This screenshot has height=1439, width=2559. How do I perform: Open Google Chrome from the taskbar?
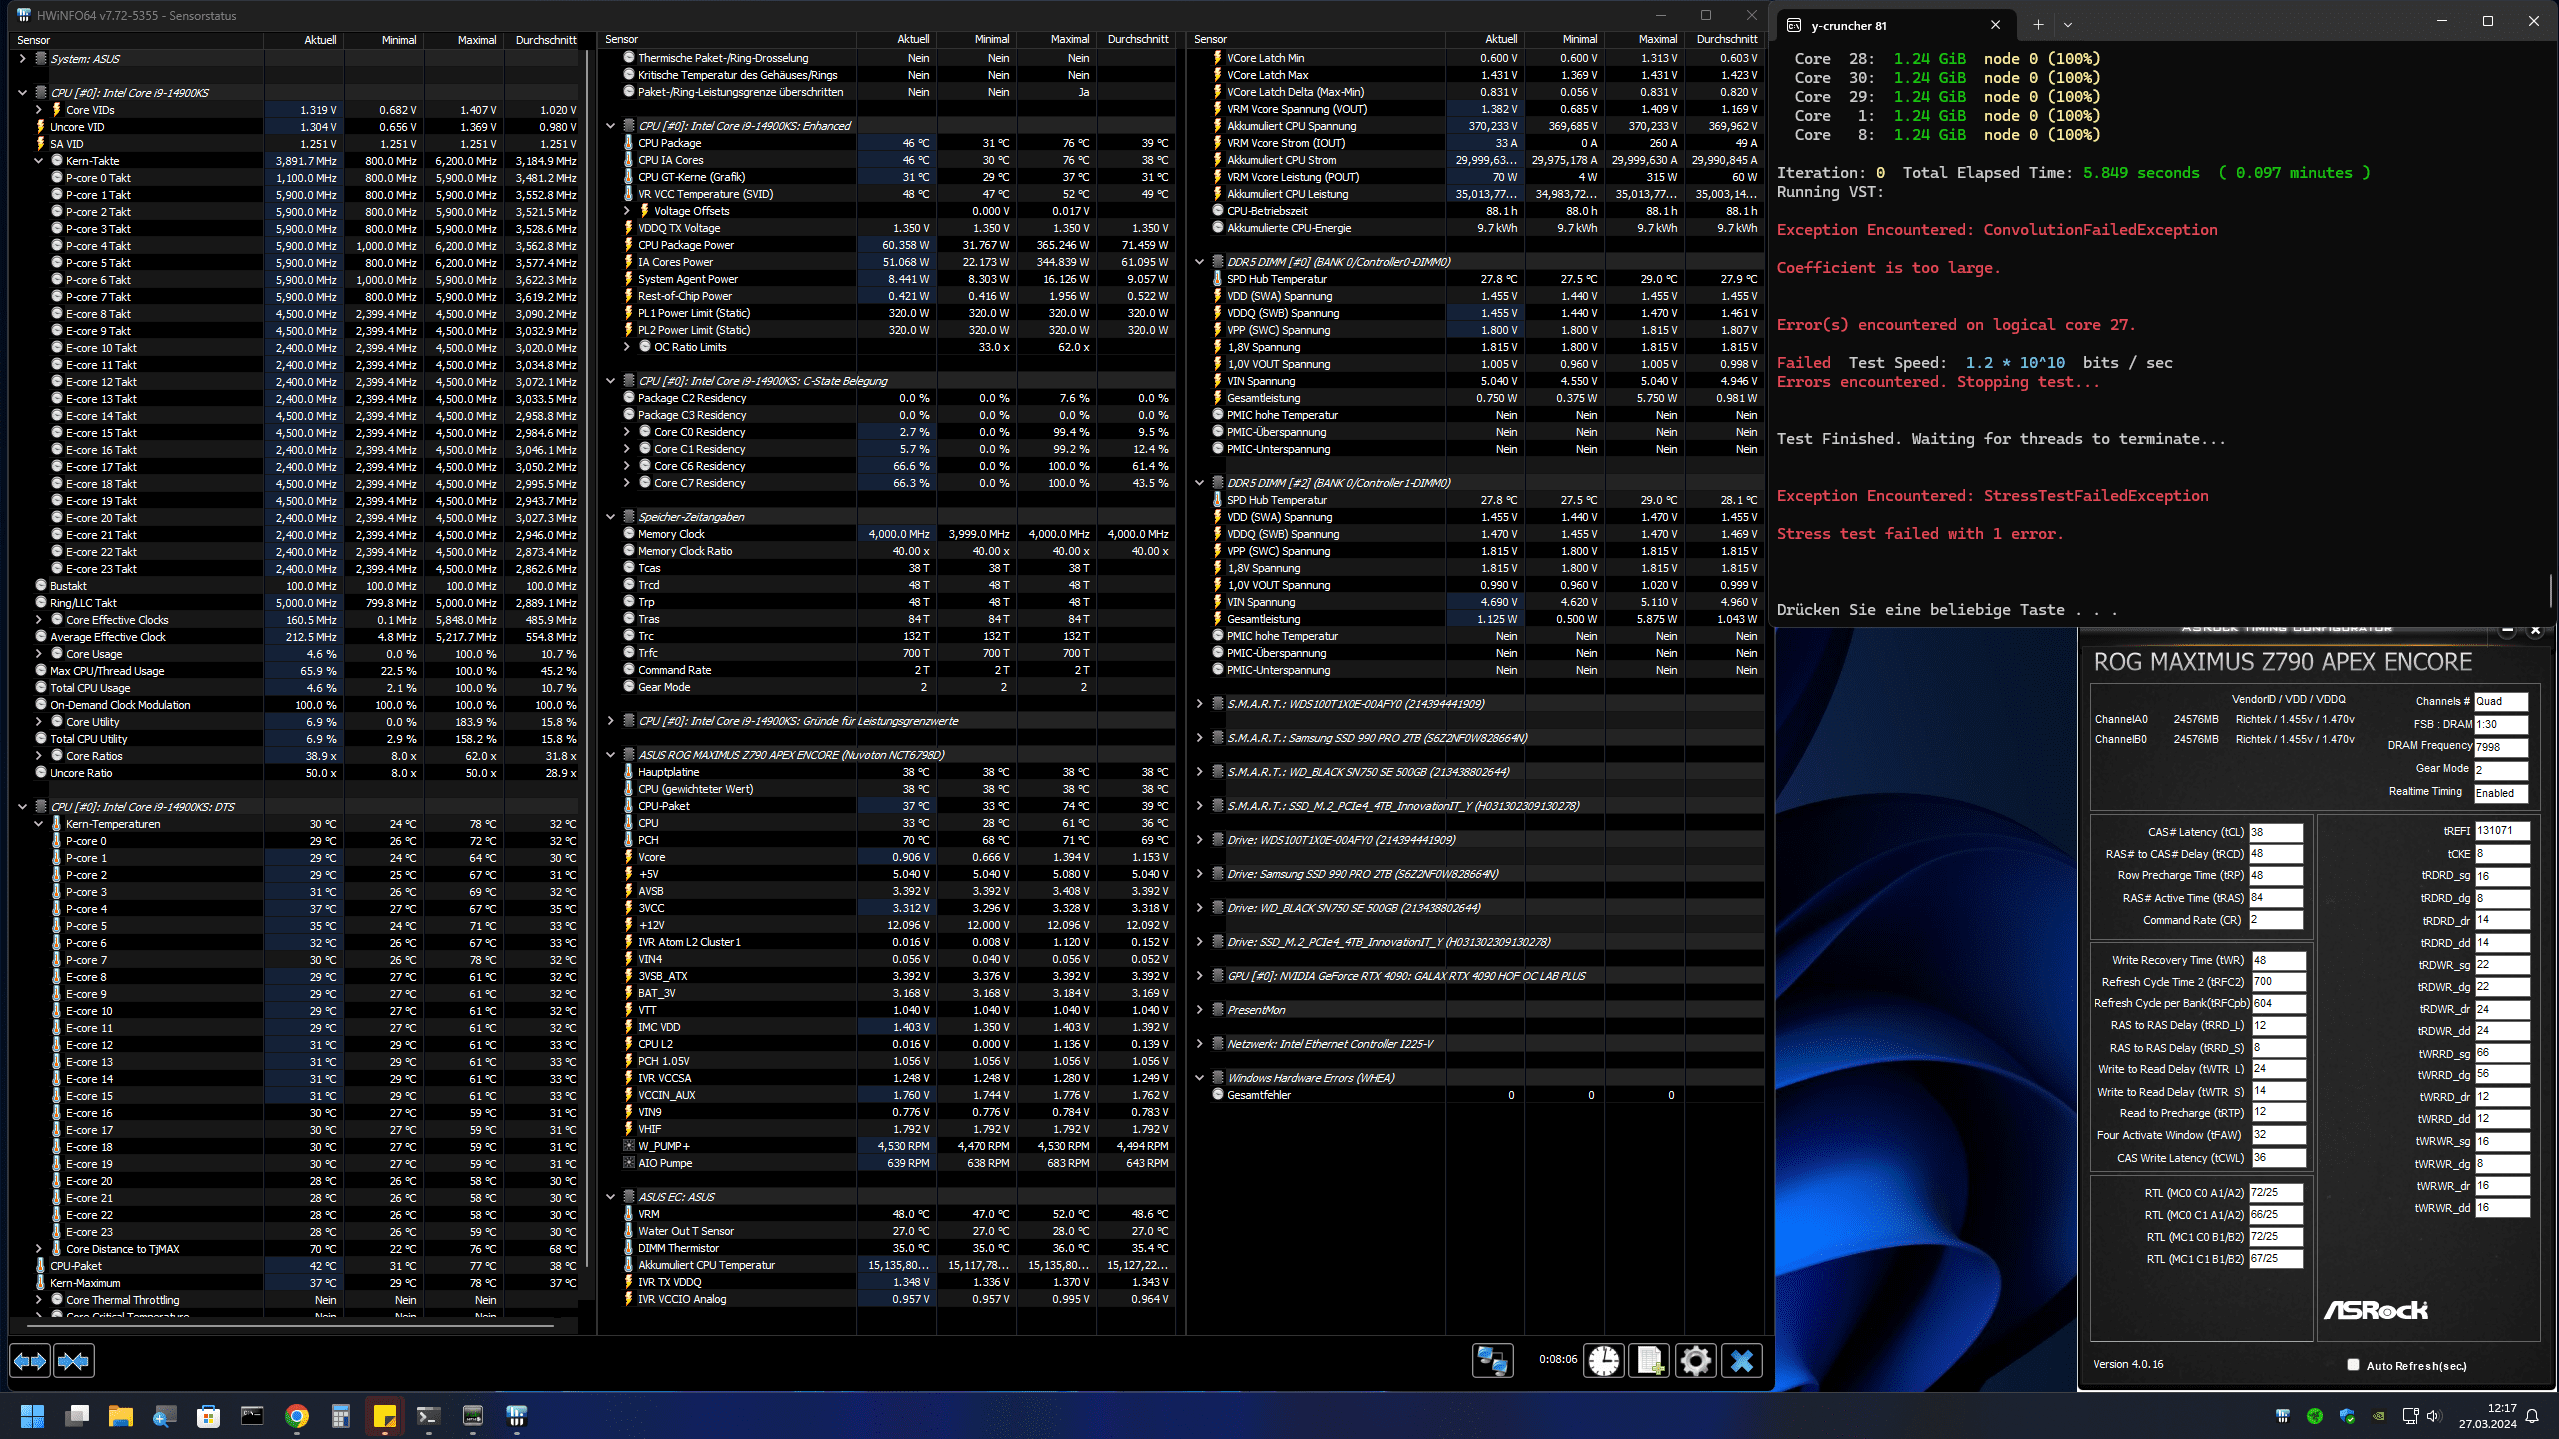(297, 1416)
